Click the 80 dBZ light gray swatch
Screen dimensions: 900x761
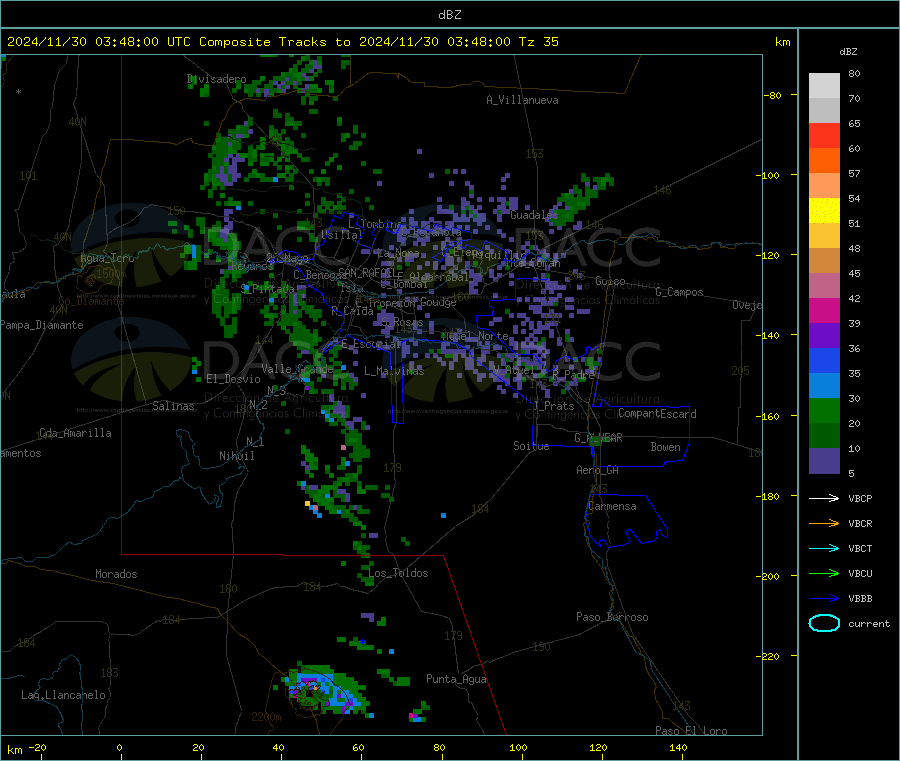point(824,86)
